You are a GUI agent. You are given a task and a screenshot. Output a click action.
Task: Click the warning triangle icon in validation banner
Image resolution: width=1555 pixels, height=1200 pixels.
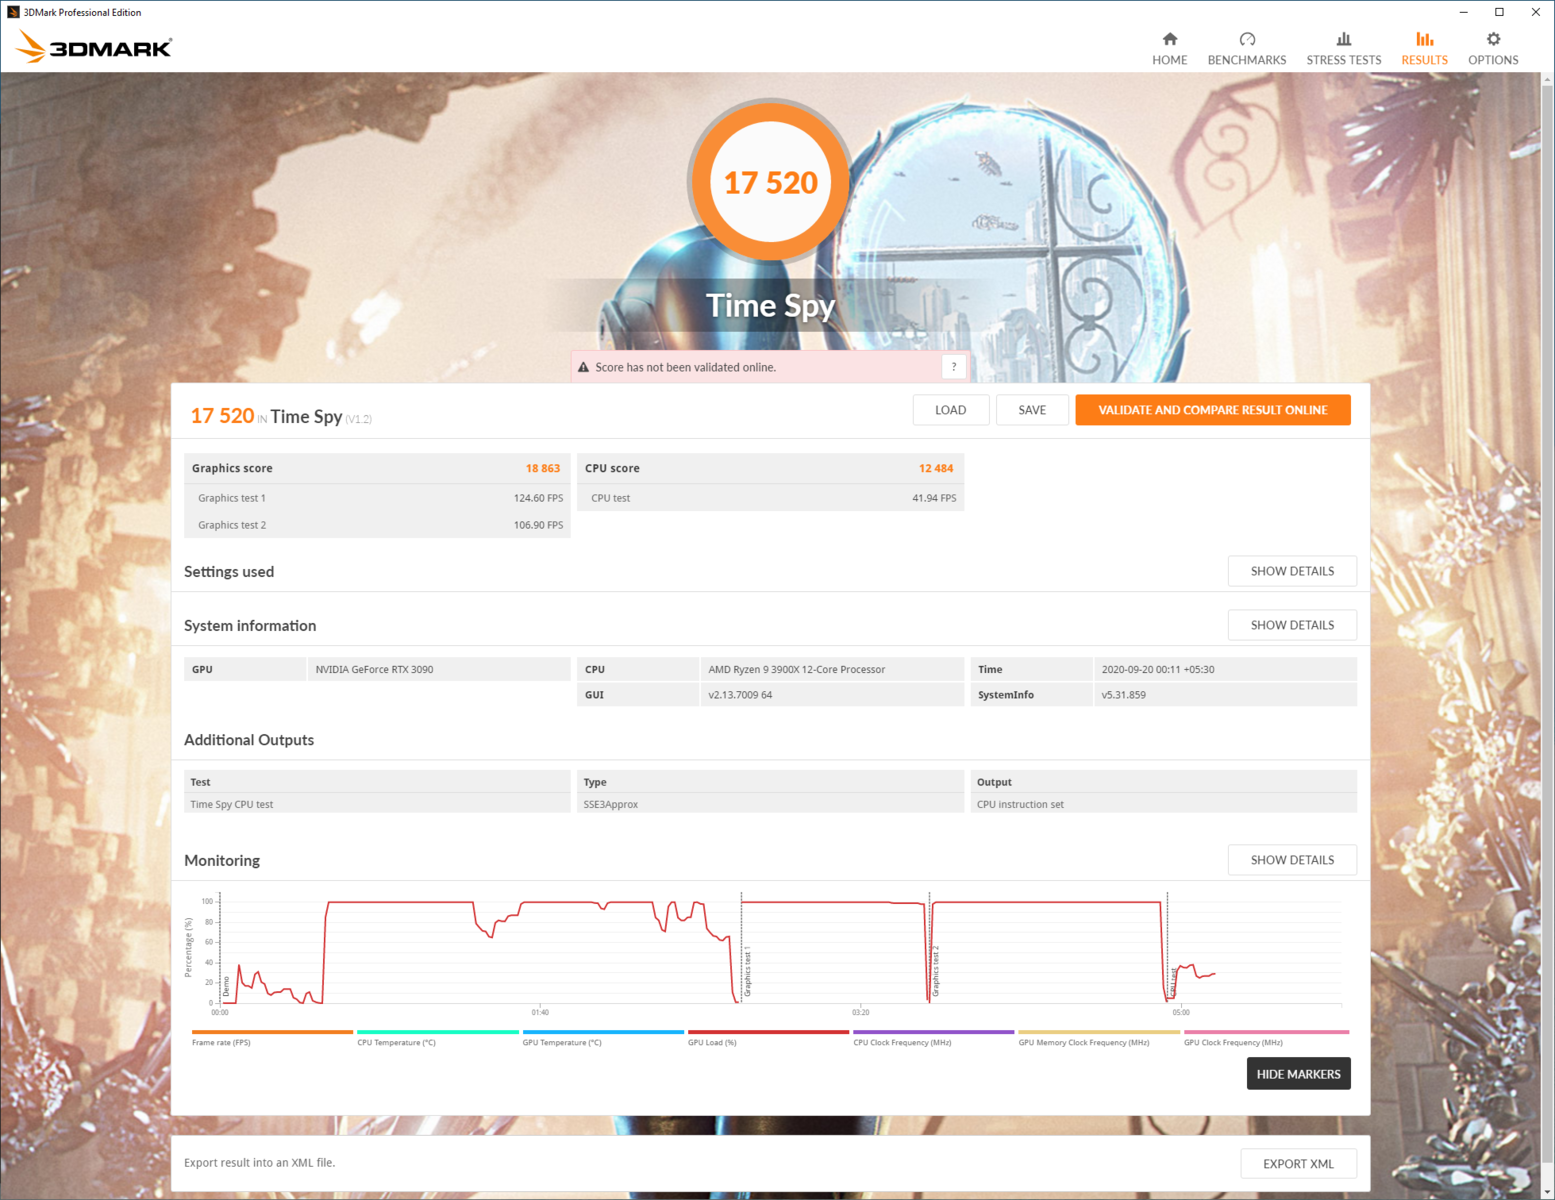tap(584, 367)
